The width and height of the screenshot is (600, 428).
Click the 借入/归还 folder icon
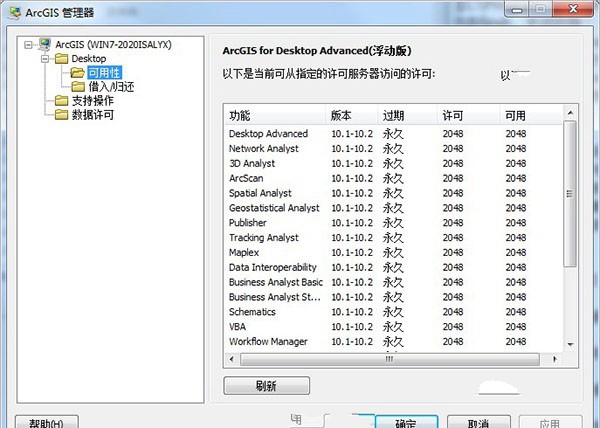point(78,86)
